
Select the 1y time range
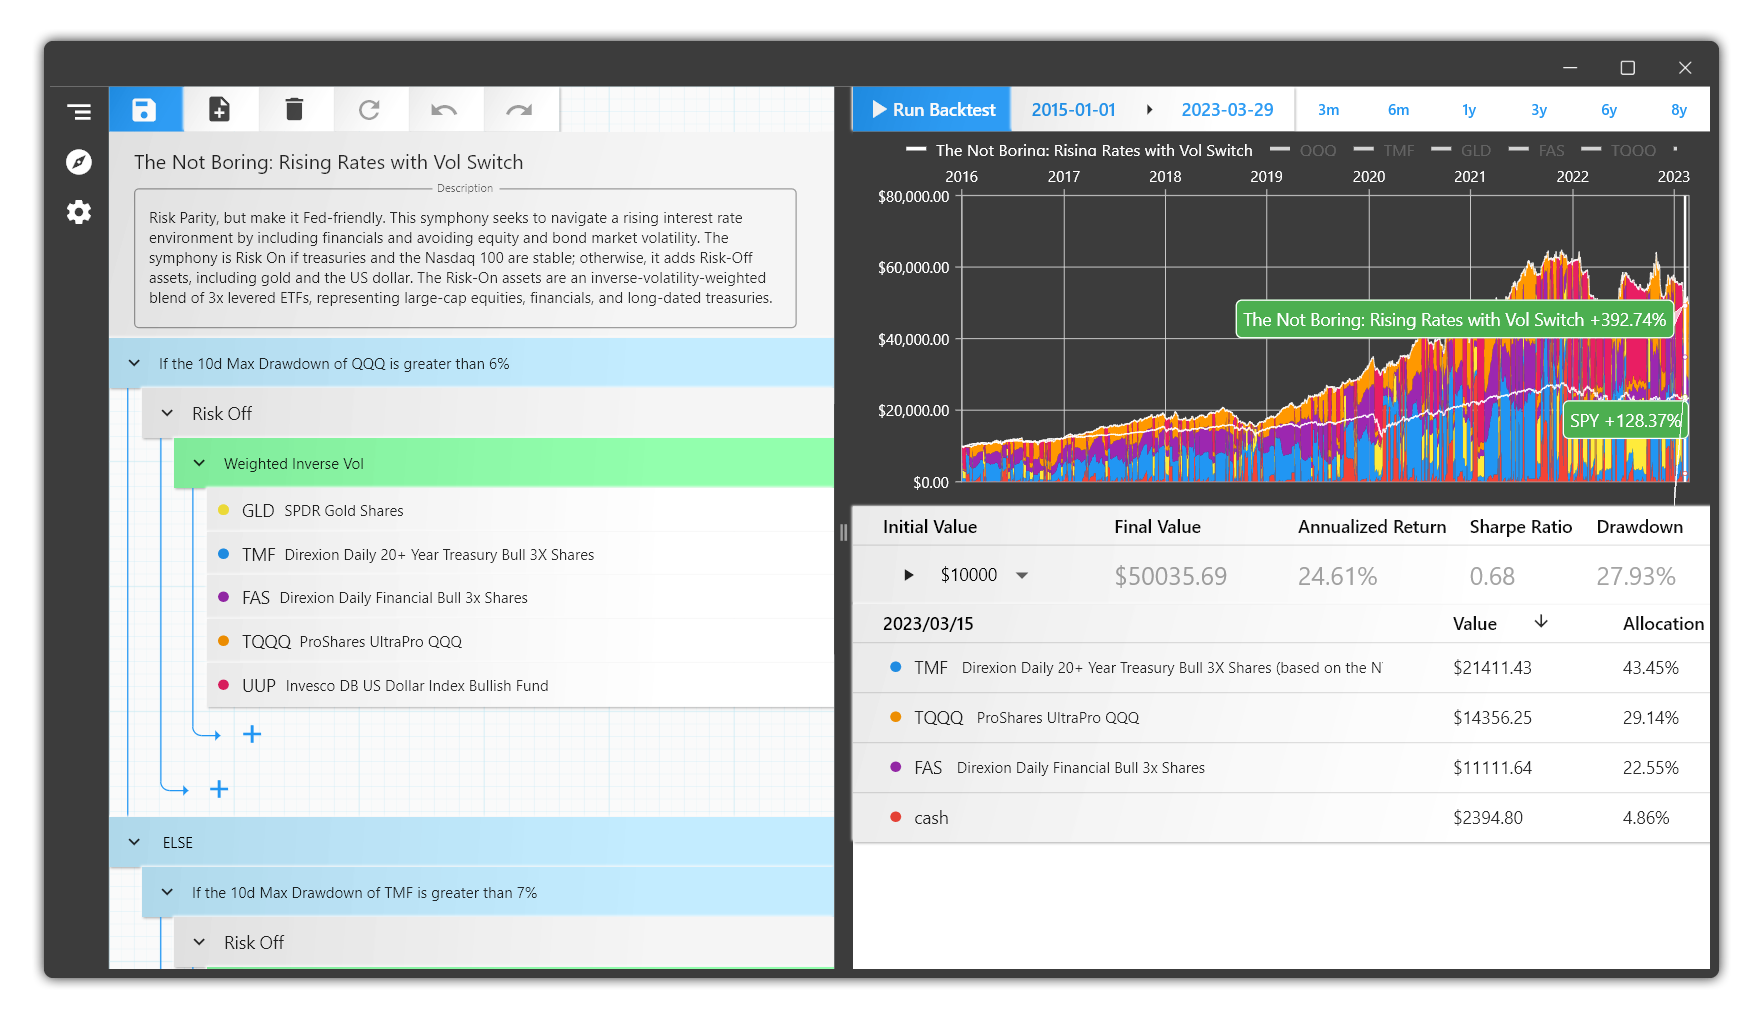click(x=1469, y=110)
